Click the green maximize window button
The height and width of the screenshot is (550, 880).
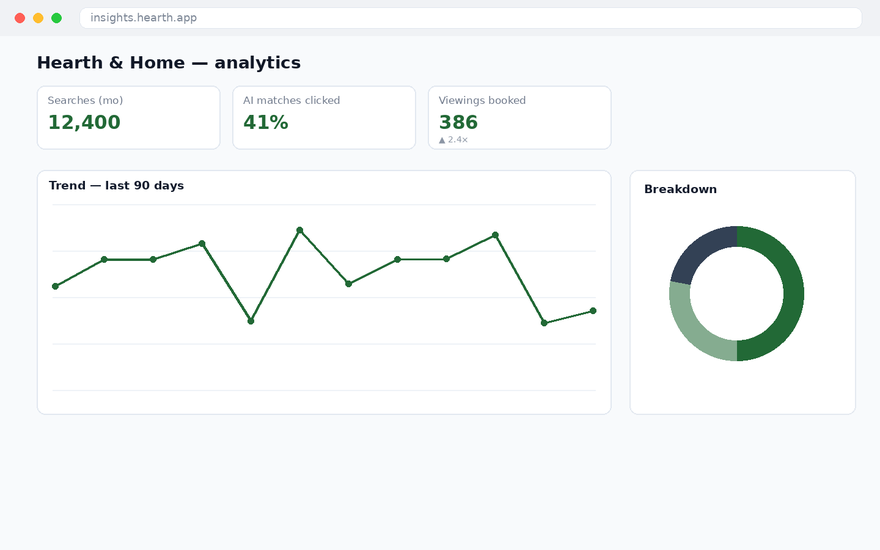[57, 18]
